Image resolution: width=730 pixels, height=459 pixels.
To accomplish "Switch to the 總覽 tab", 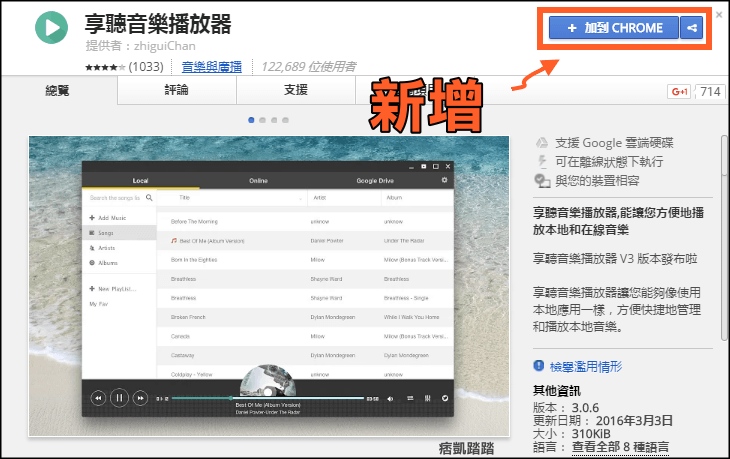I will point(58,90).
